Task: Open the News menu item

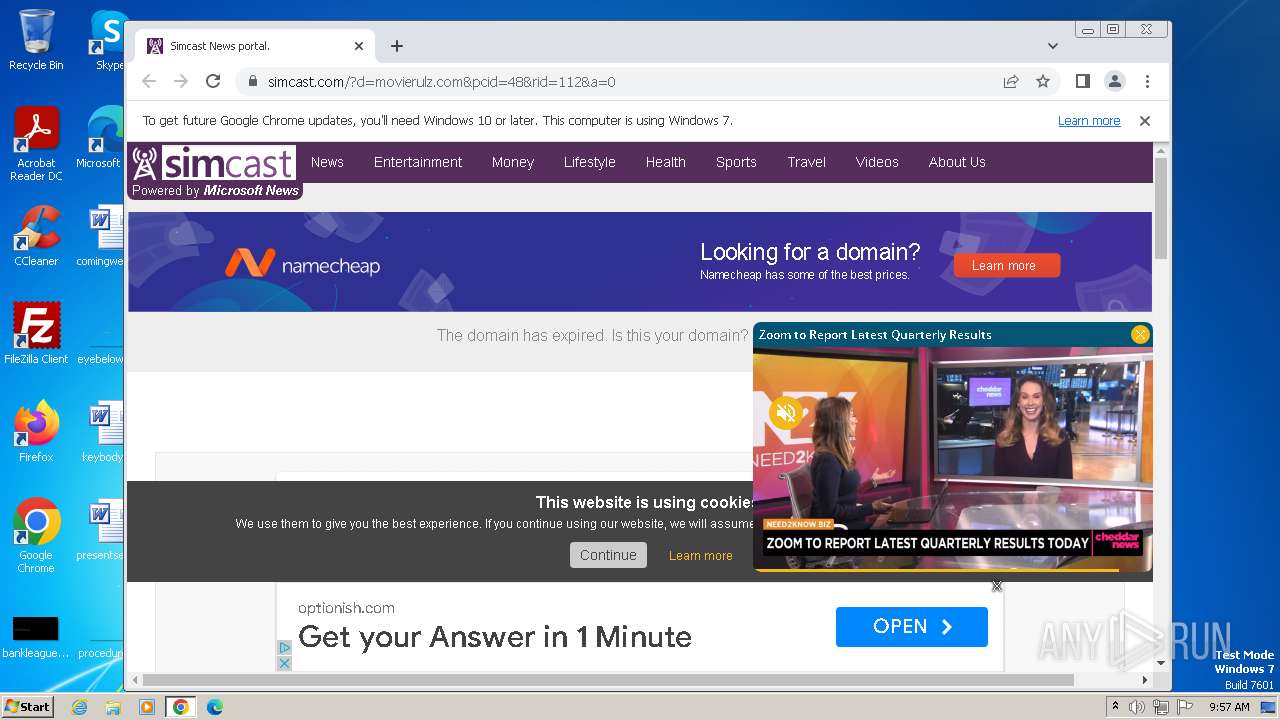Action: pos(327,162)
